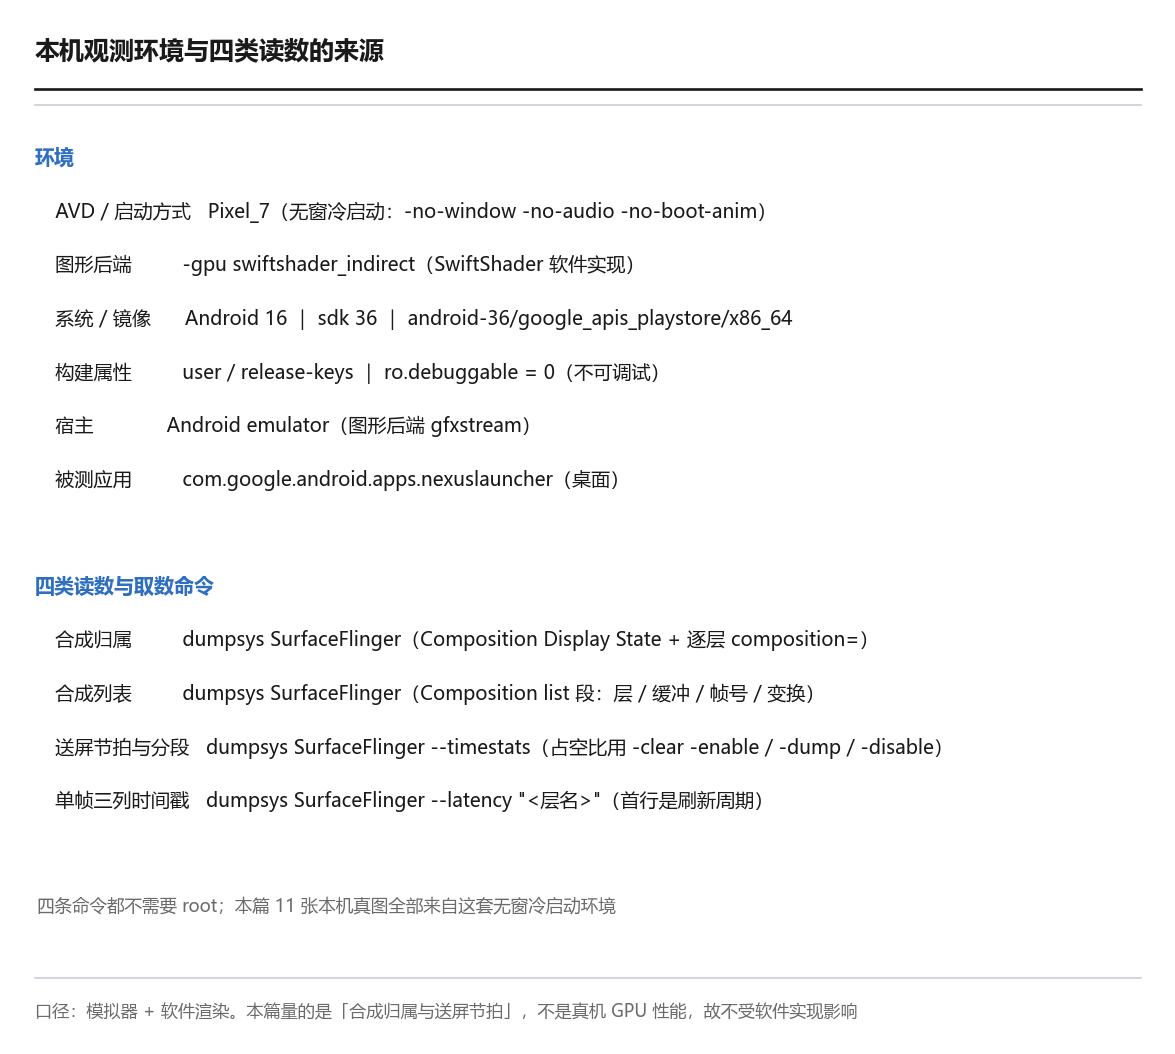Screen dimensions: 1175x1054
Task: Select the label 合成列表
Action: tap(93, 694)
